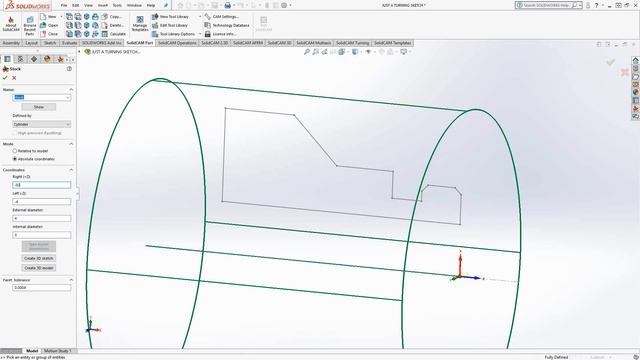Open File Explorer folder icon in task pane
640x360 pixels.
click(636, 77)
